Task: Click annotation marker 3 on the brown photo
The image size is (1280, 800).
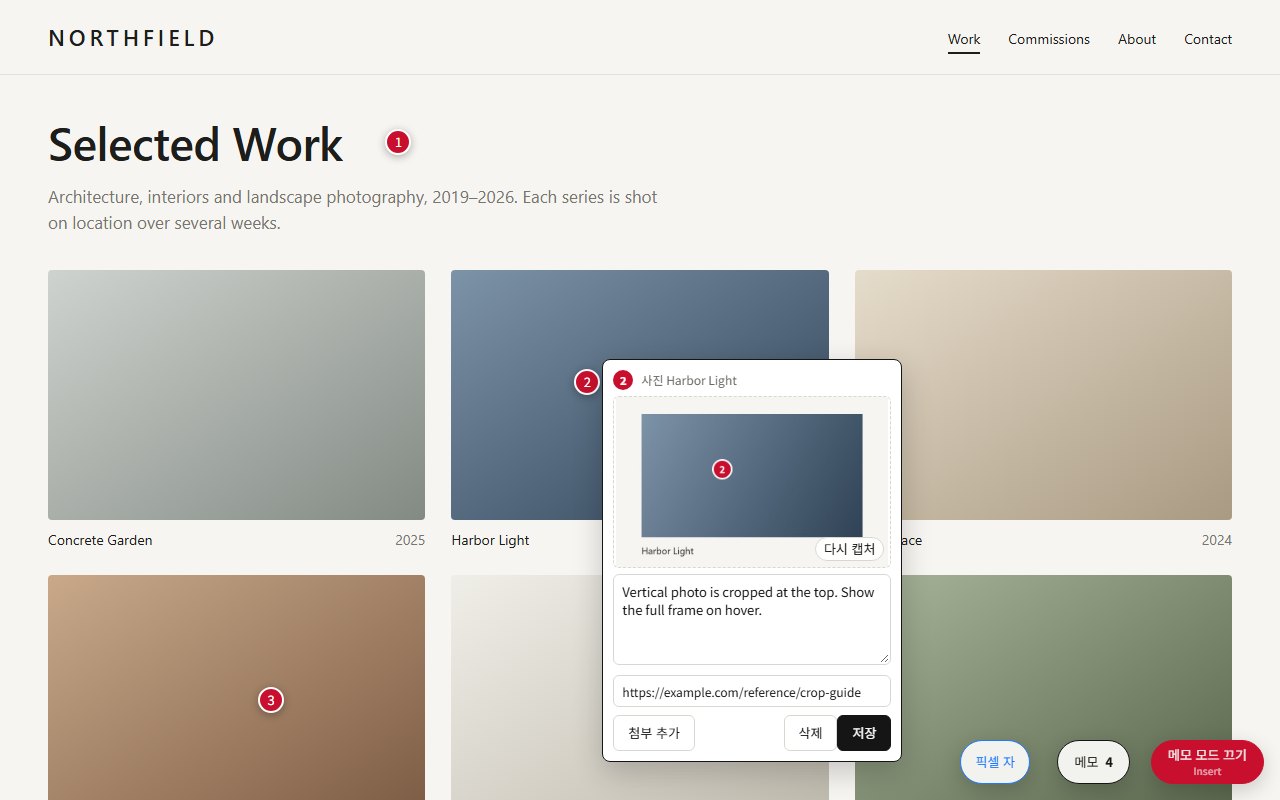Action: (270, 700)
